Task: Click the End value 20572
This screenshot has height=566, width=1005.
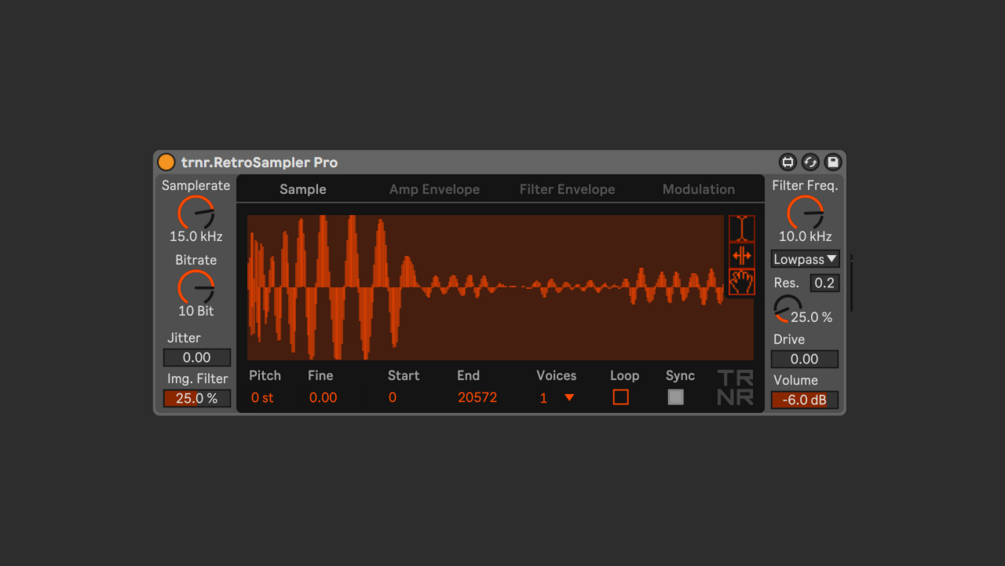Action: [x=477, y=397]
